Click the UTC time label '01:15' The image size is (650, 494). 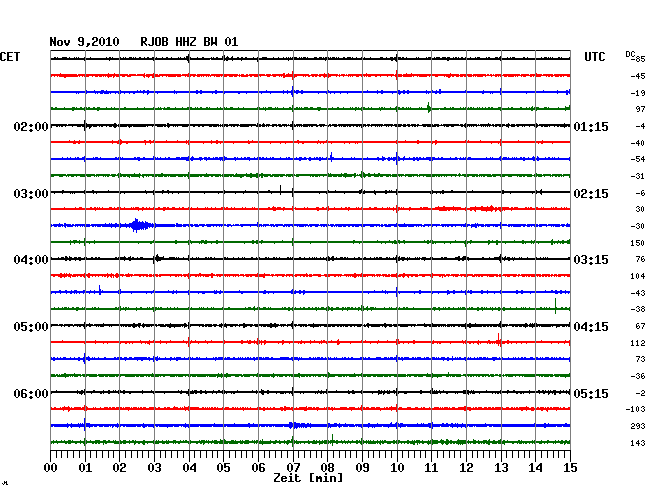[591, 126]
